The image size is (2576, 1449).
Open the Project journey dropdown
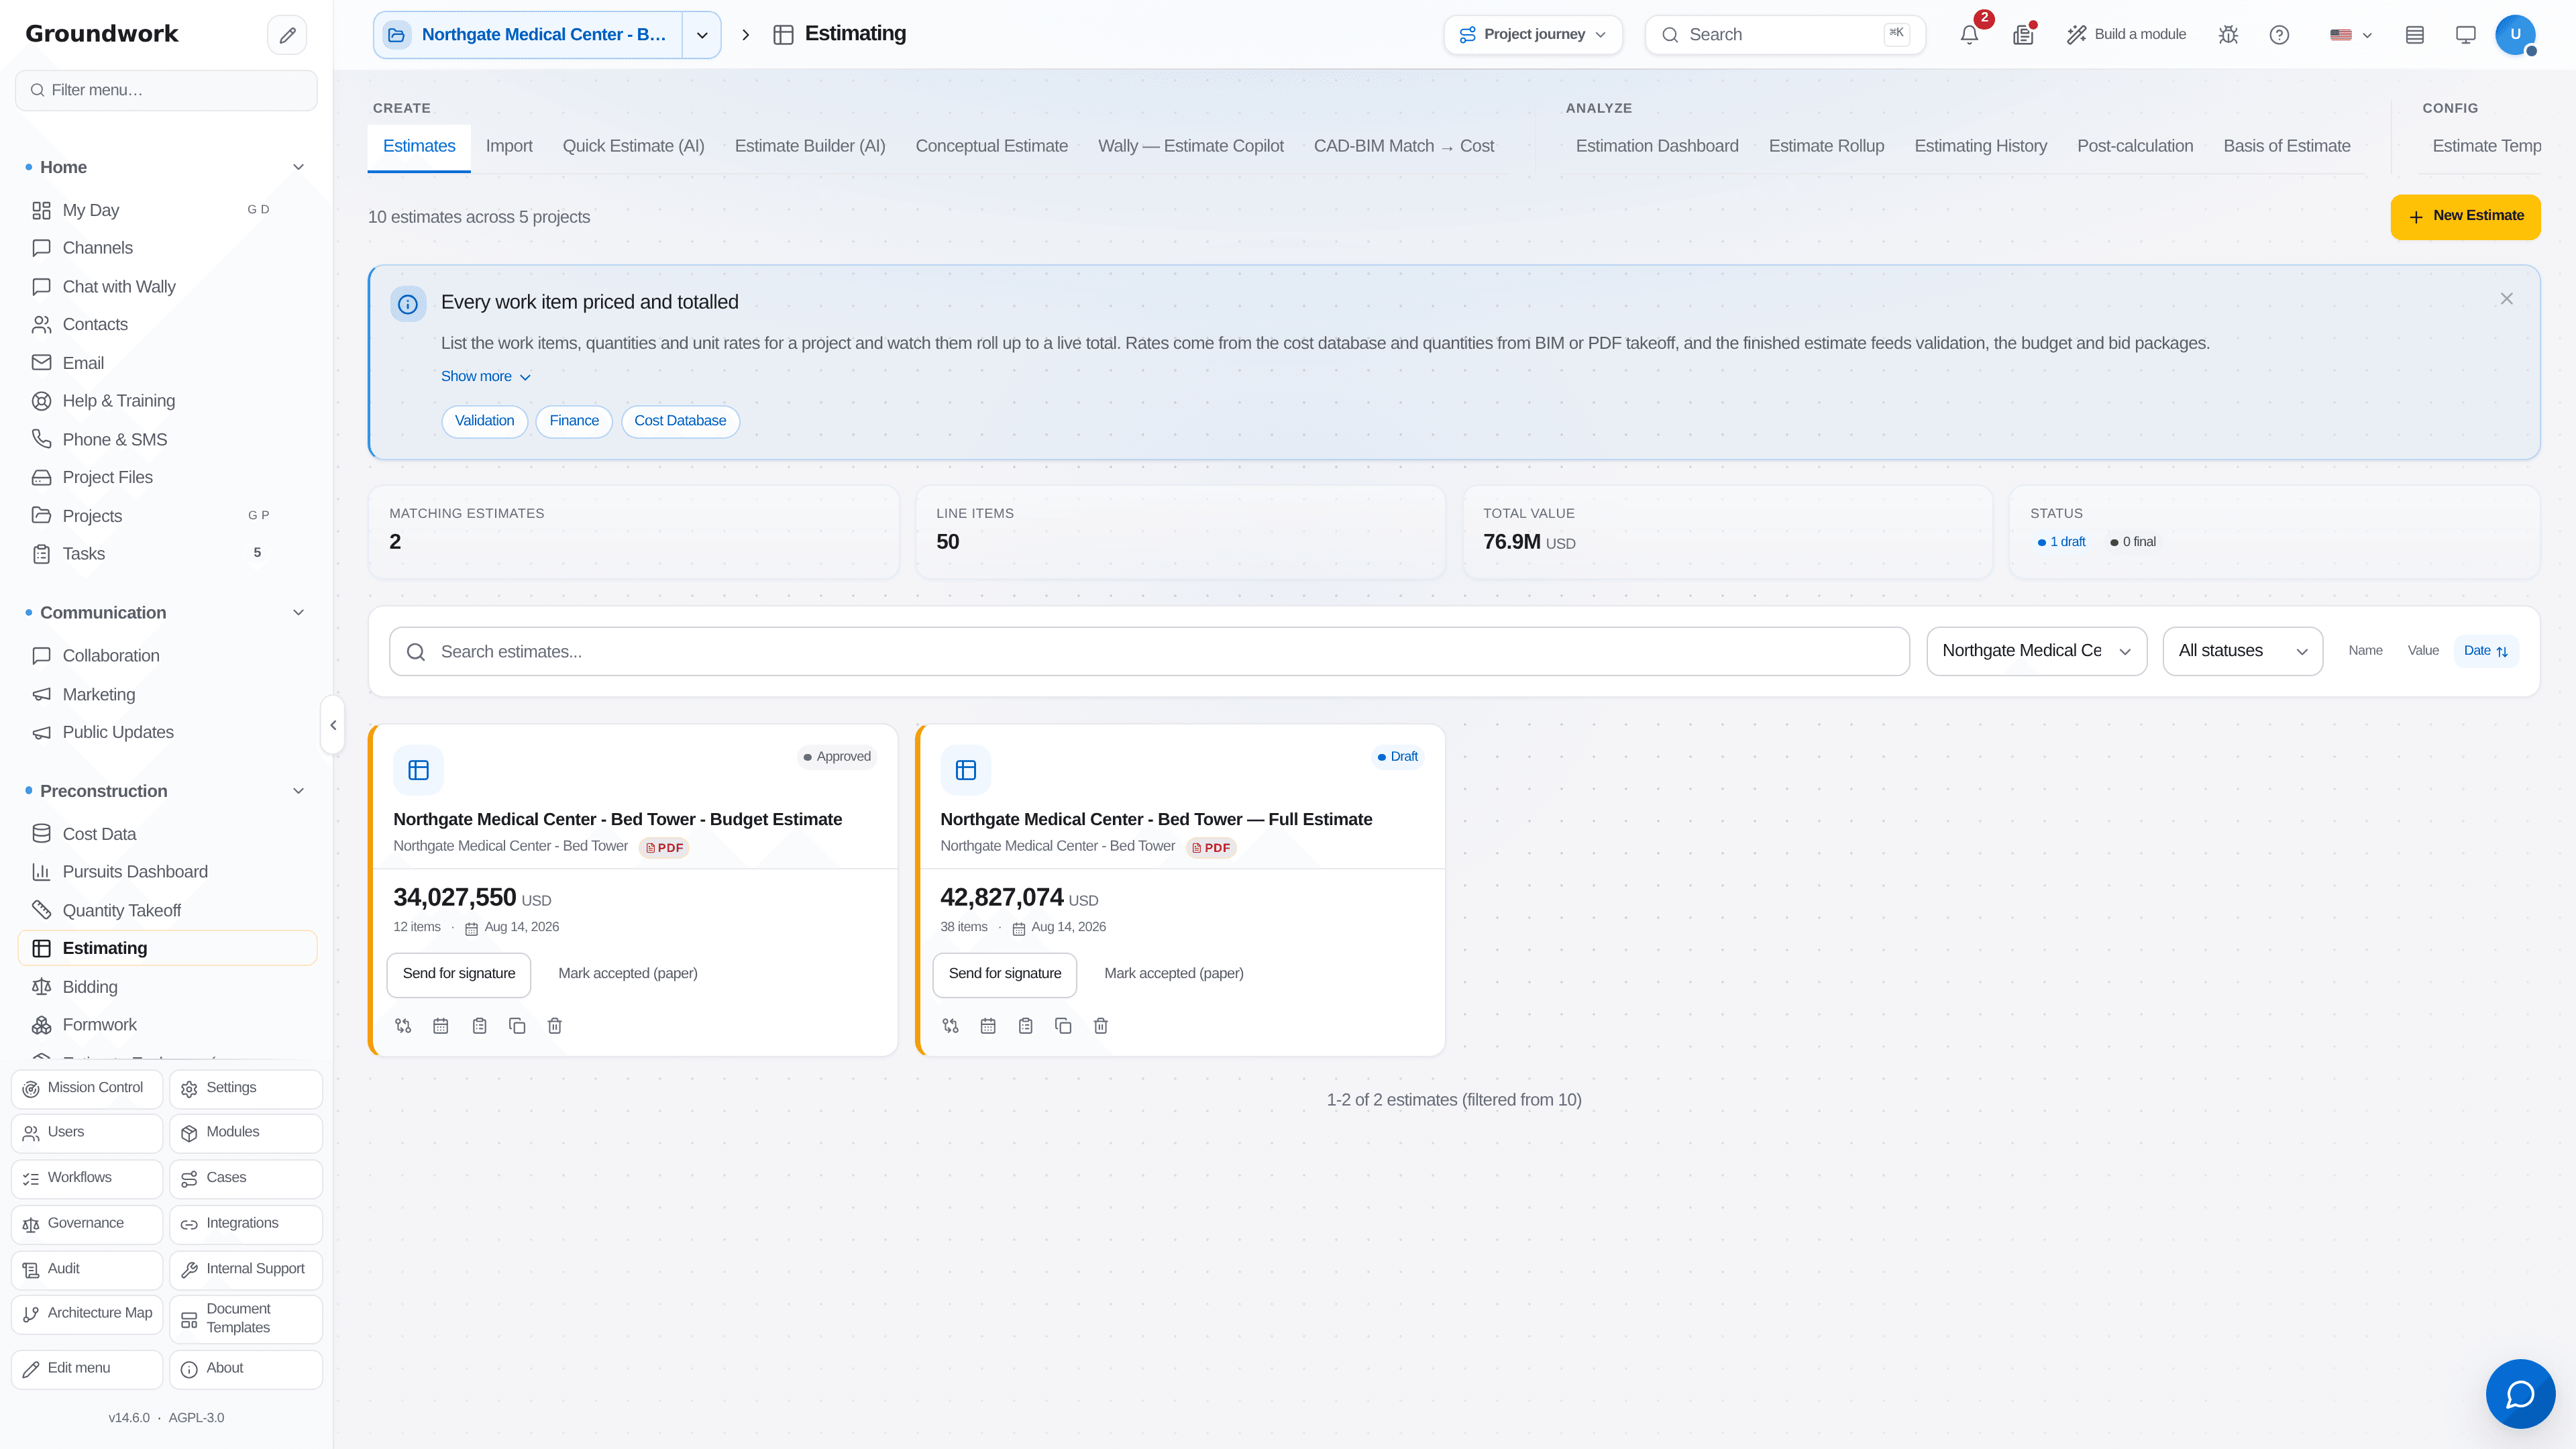pos(1532,35)
